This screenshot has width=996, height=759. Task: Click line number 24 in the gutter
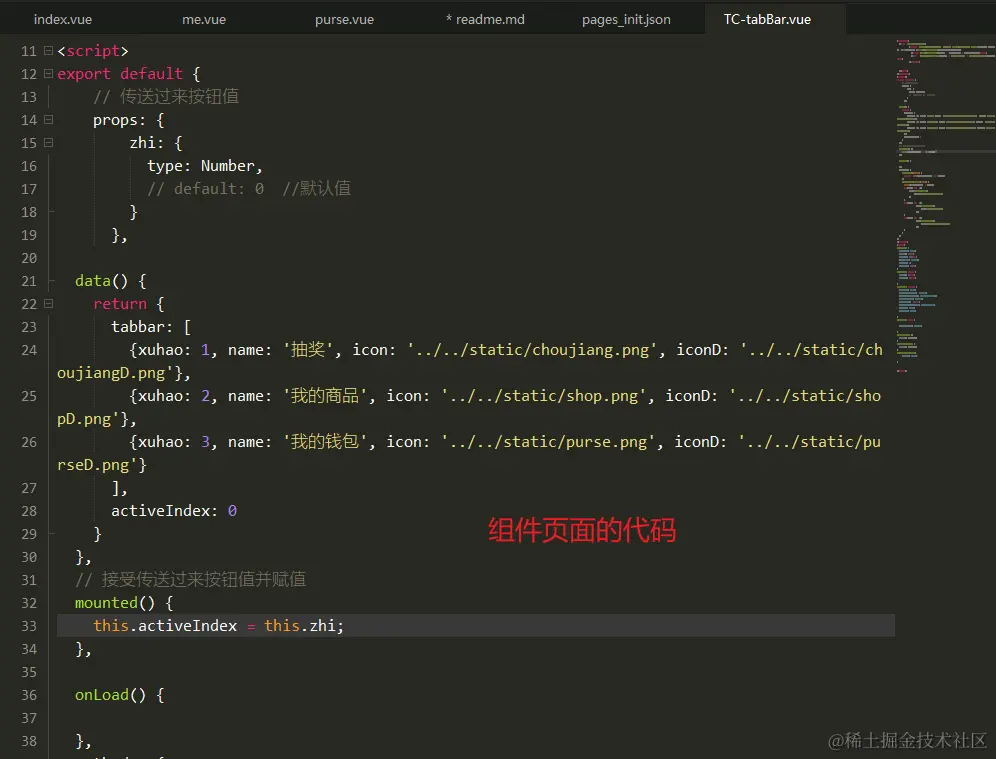pos(29,350)
